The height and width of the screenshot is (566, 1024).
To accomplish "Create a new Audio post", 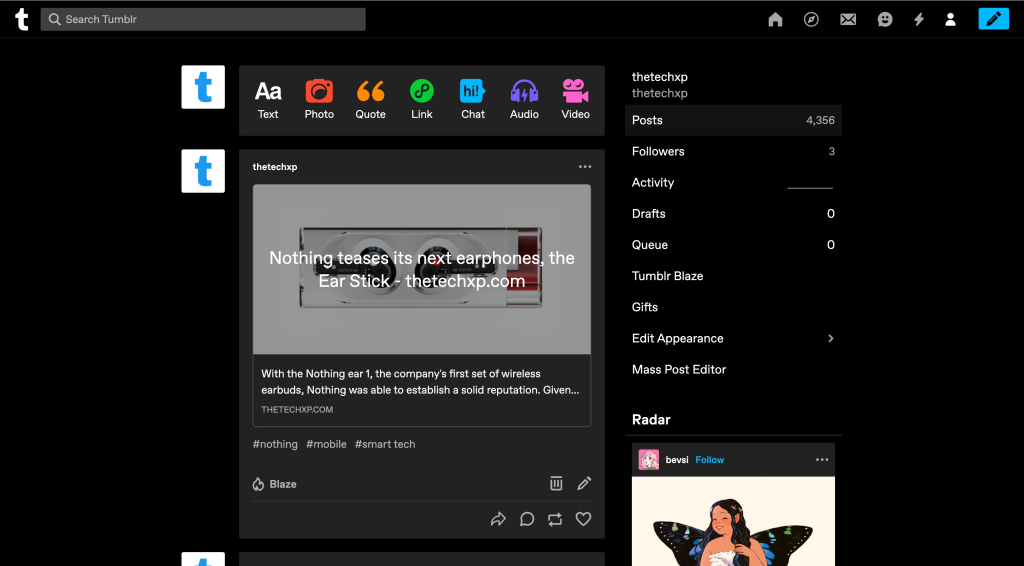I will (524, 100).
